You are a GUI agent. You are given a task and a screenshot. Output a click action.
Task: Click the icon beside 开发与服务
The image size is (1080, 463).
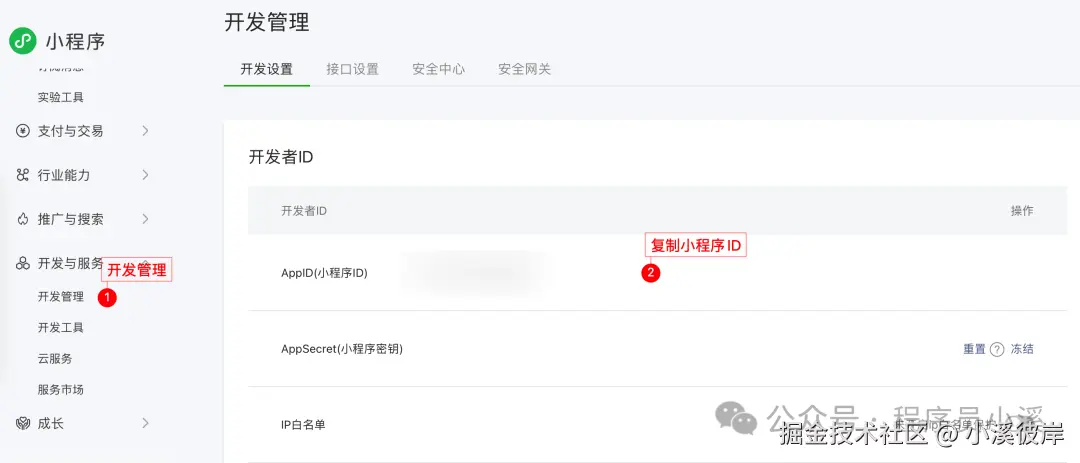click(23, 263)
